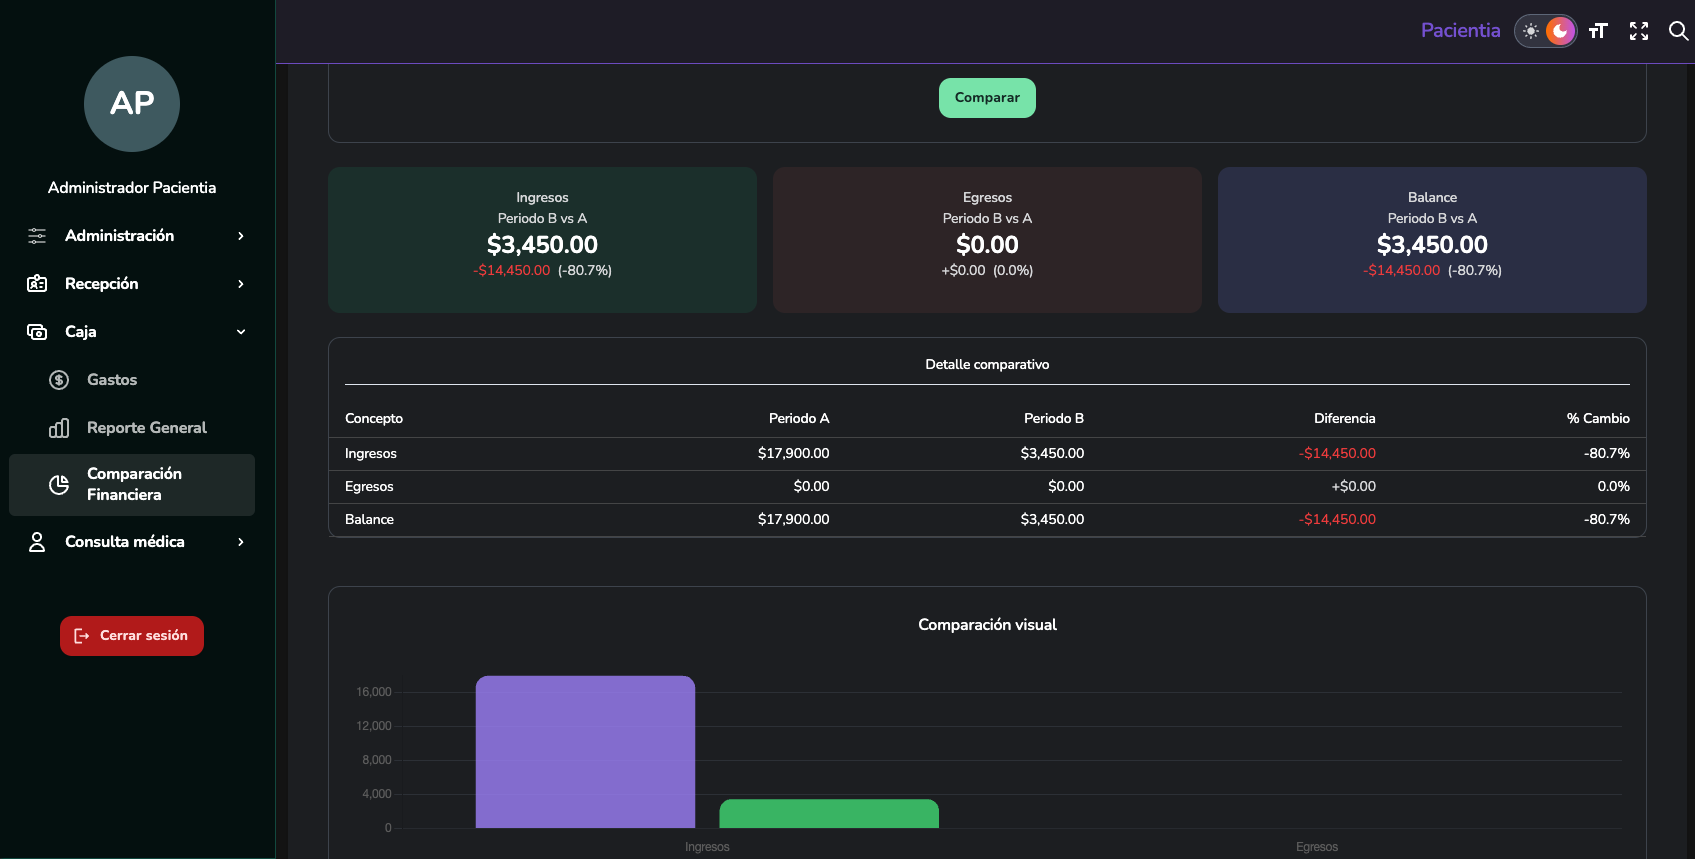
Task: Select Reporte General in the sidebar
Action: click(x=146, y=428)
